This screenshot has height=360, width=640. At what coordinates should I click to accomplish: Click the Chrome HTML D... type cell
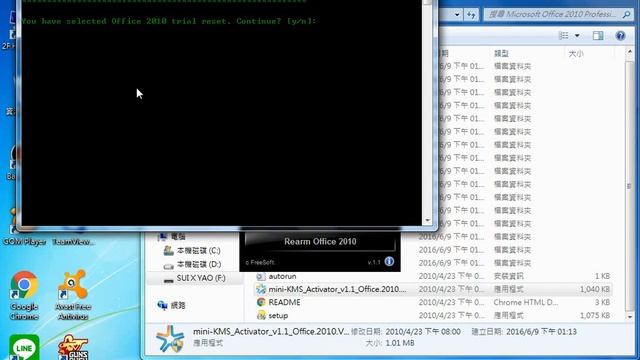coord(525,302)
